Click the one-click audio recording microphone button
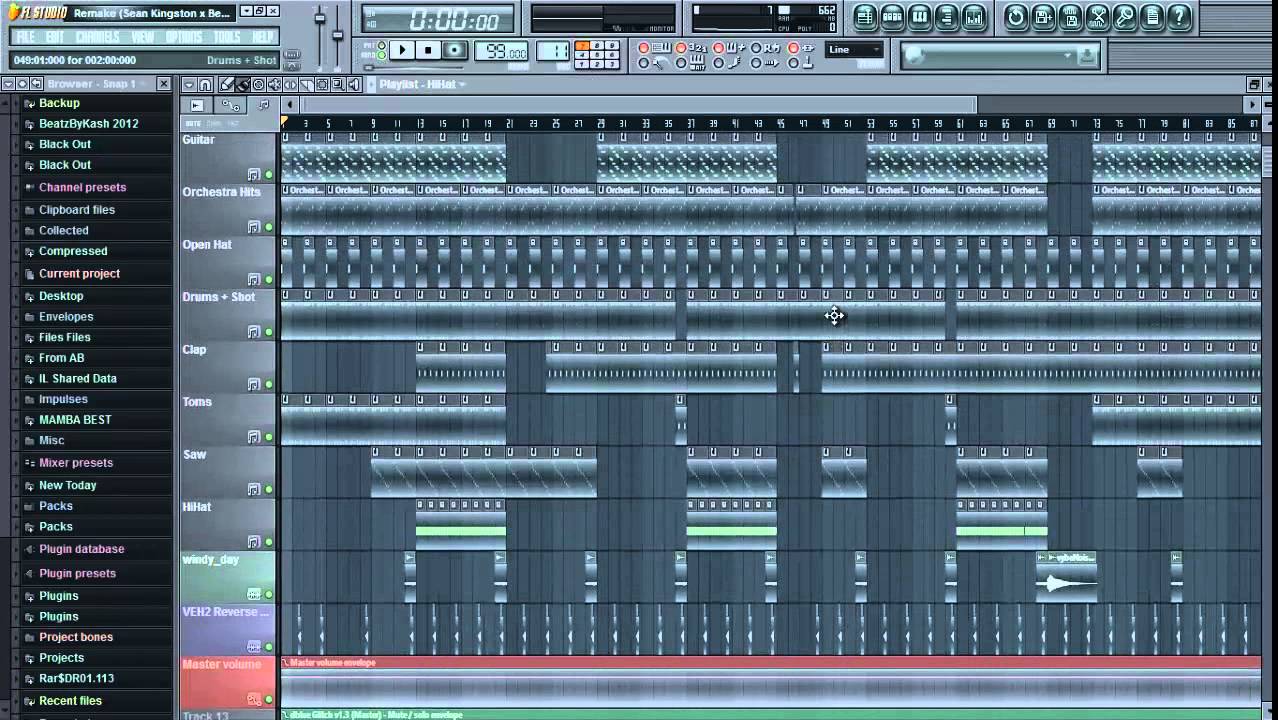This screenshot has height=720, width=1278. pos(1124,17)
